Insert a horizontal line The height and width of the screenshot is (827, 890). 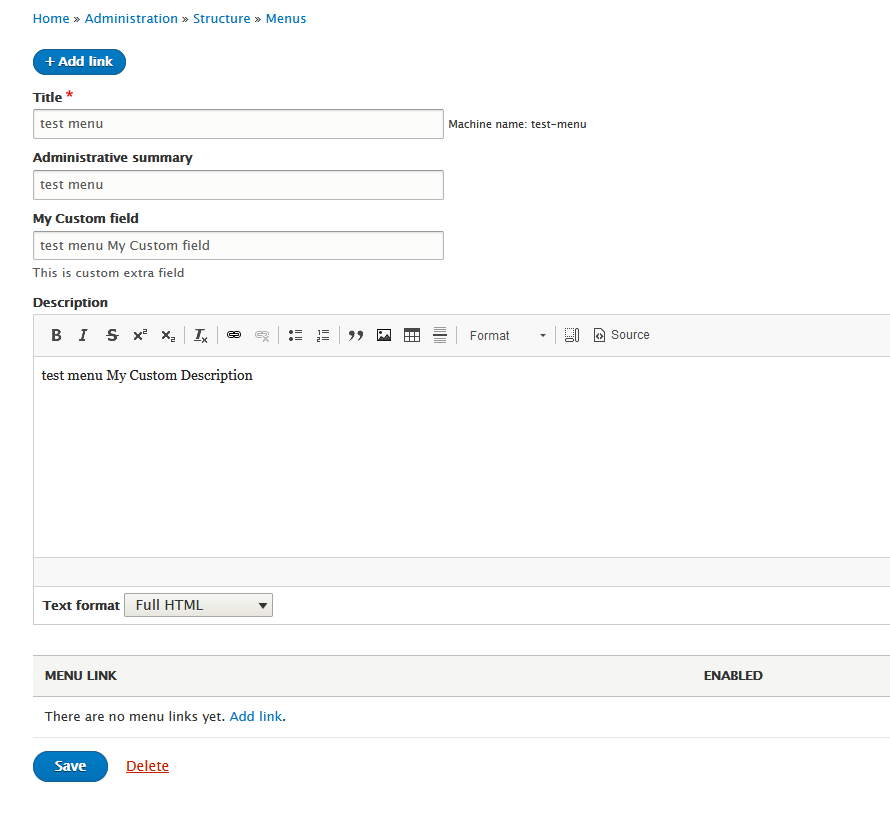pos(440,336)
